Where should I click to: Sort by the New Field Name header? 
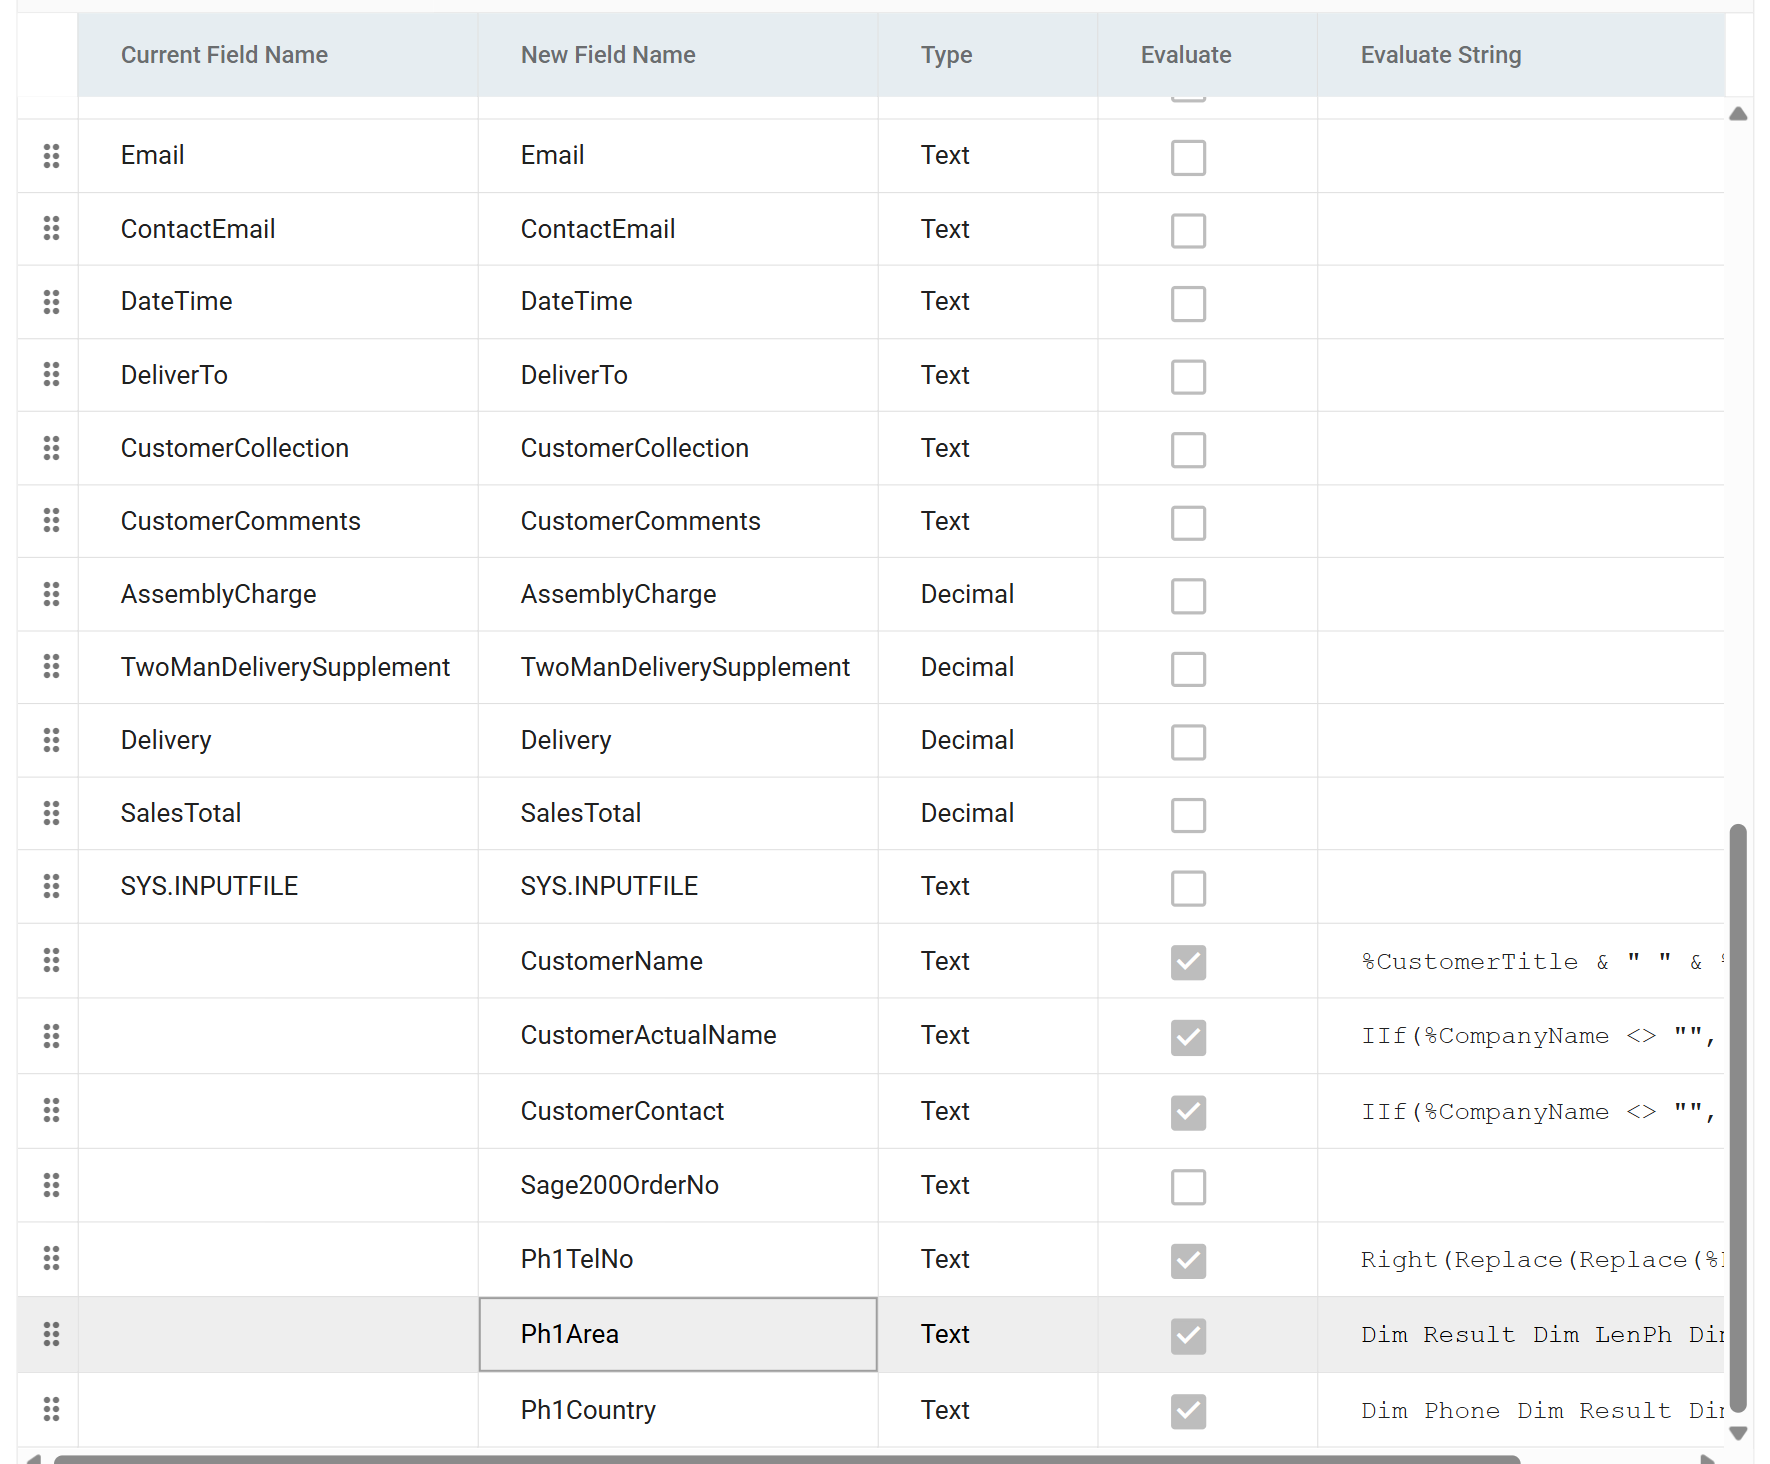click(x=677, y=55)
